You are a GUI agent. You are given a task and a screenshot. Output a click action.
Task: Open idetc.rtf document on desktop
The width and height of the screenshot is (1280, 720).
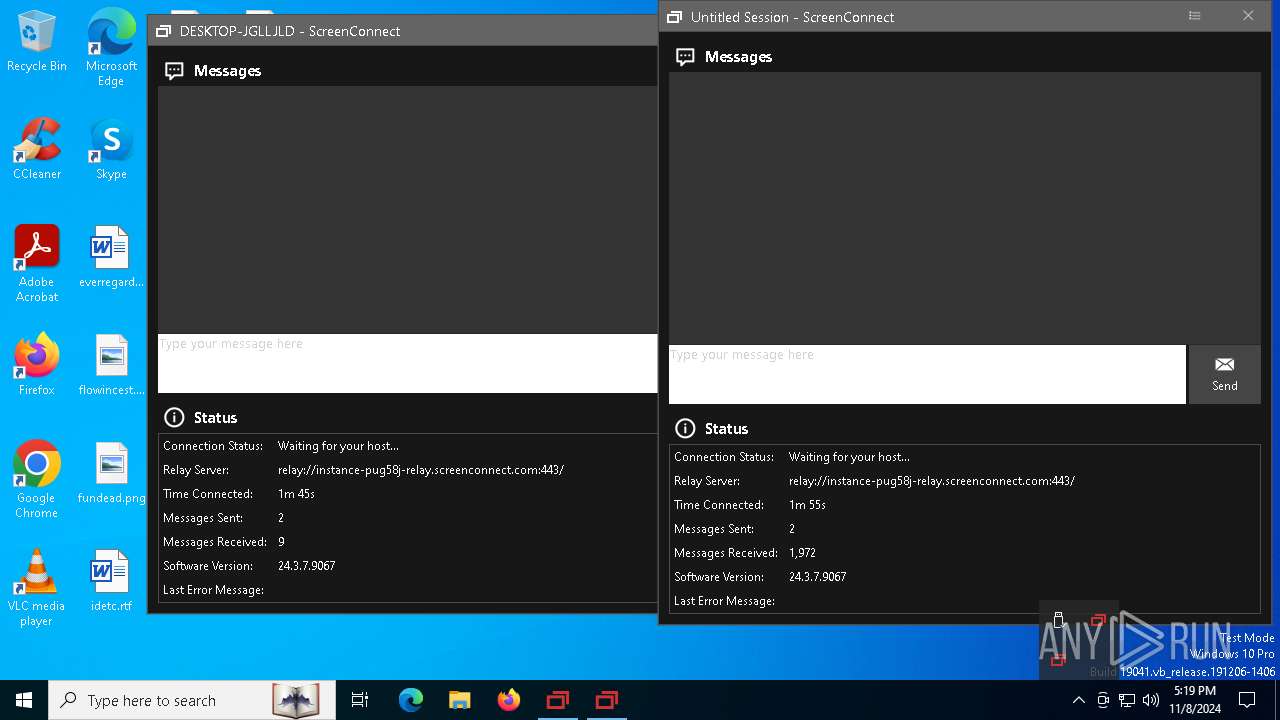(111, 581)
